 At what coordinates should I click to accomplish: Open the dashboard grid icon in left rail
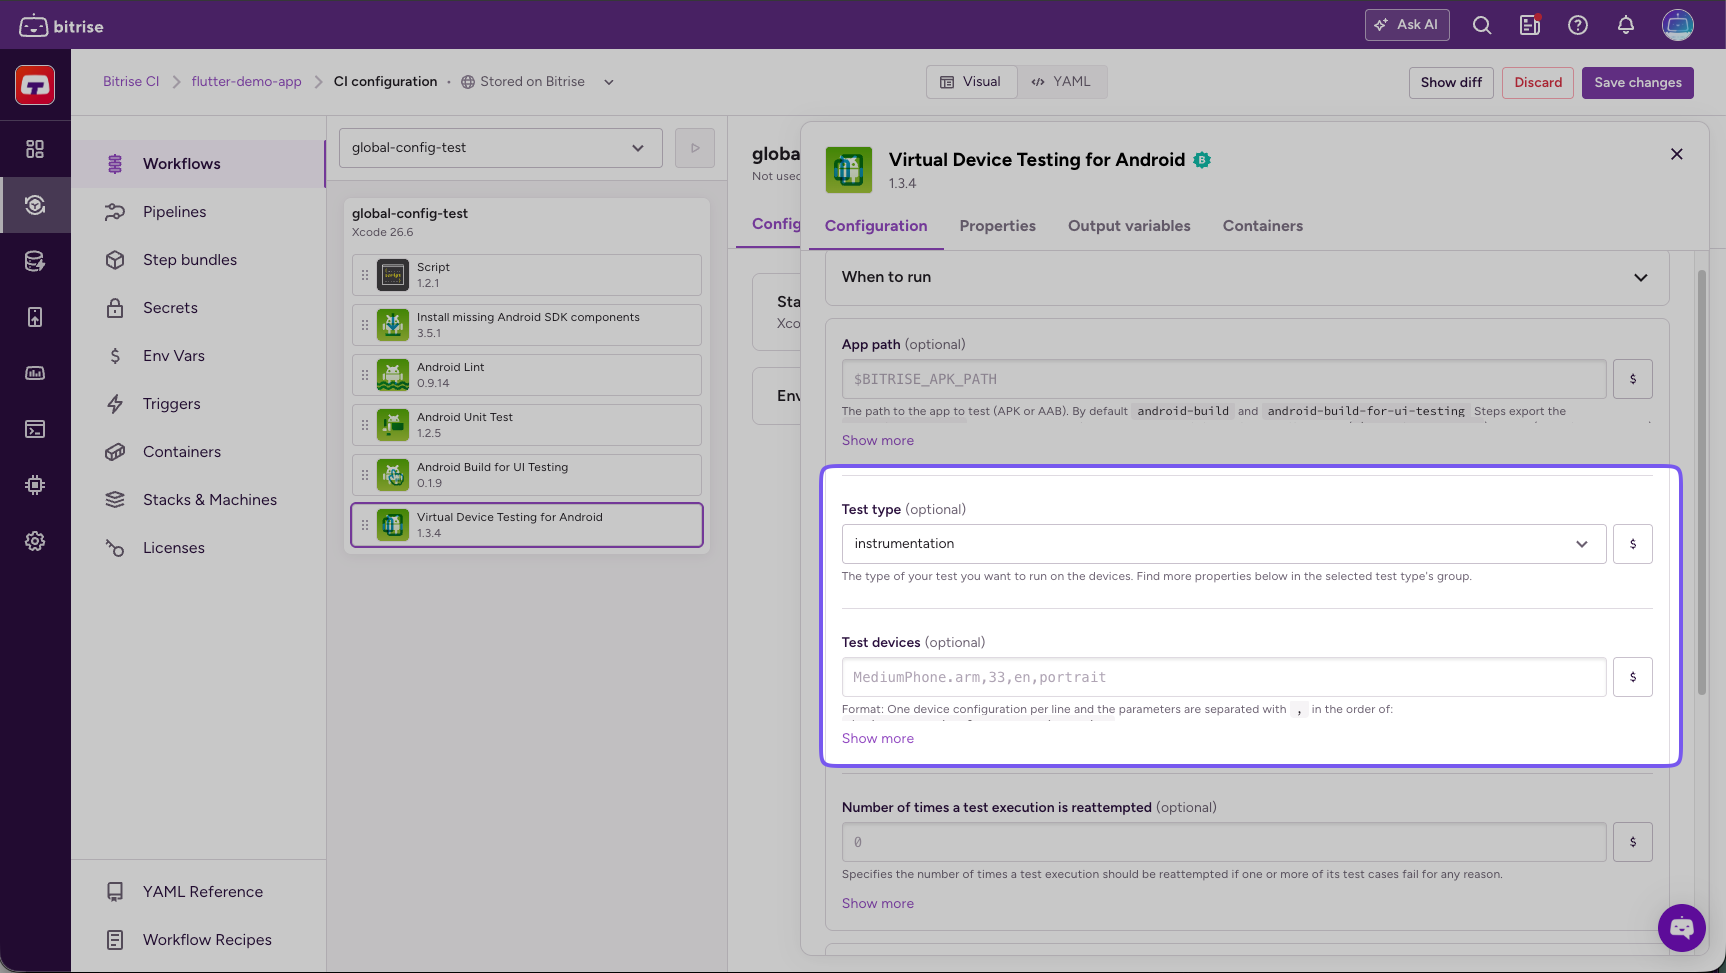coord(35,149)
